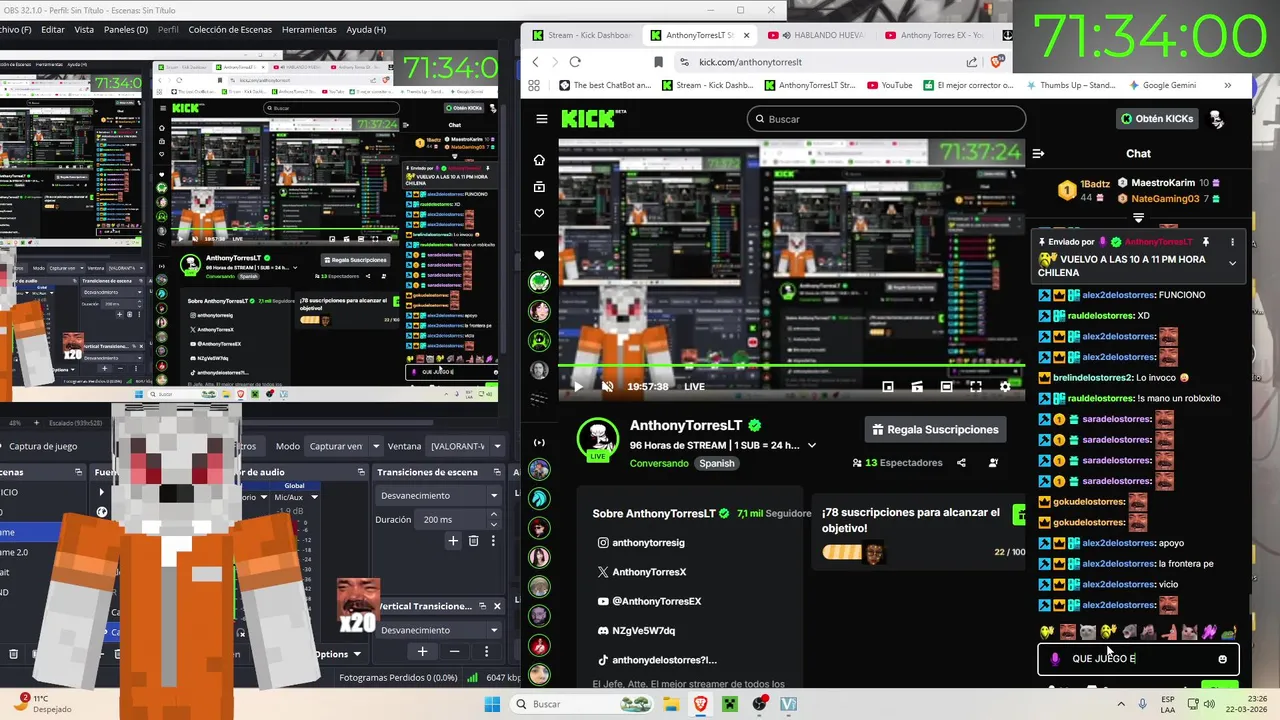Click the Obtén KICKs button
Screen dimensions: 1280x720
1157,119
